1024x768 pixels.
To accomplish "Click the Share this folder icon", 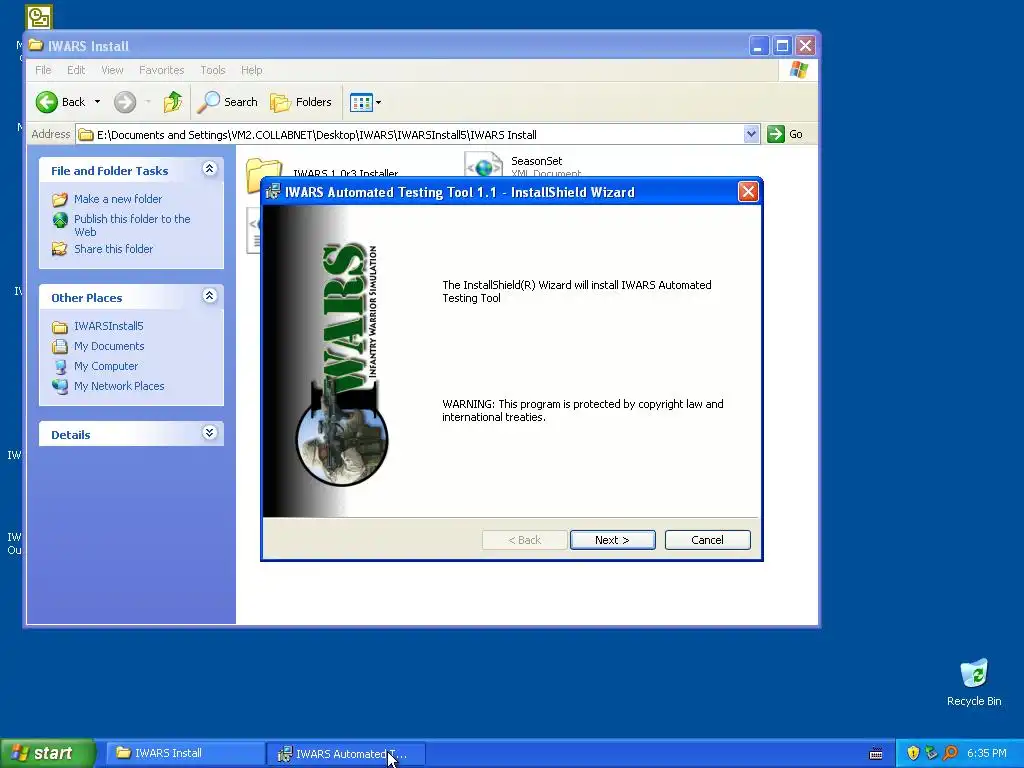I will coord(59,249).
